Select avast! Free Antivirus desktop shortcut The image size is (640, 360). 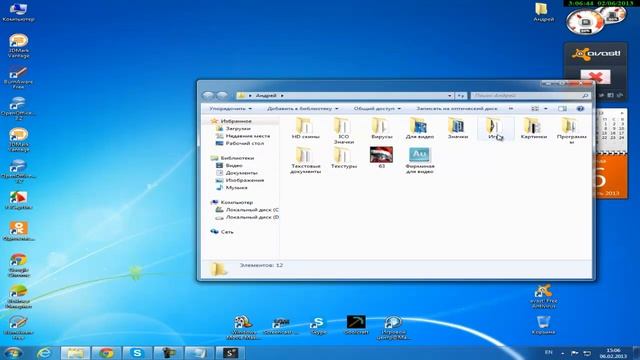(543, 296)
